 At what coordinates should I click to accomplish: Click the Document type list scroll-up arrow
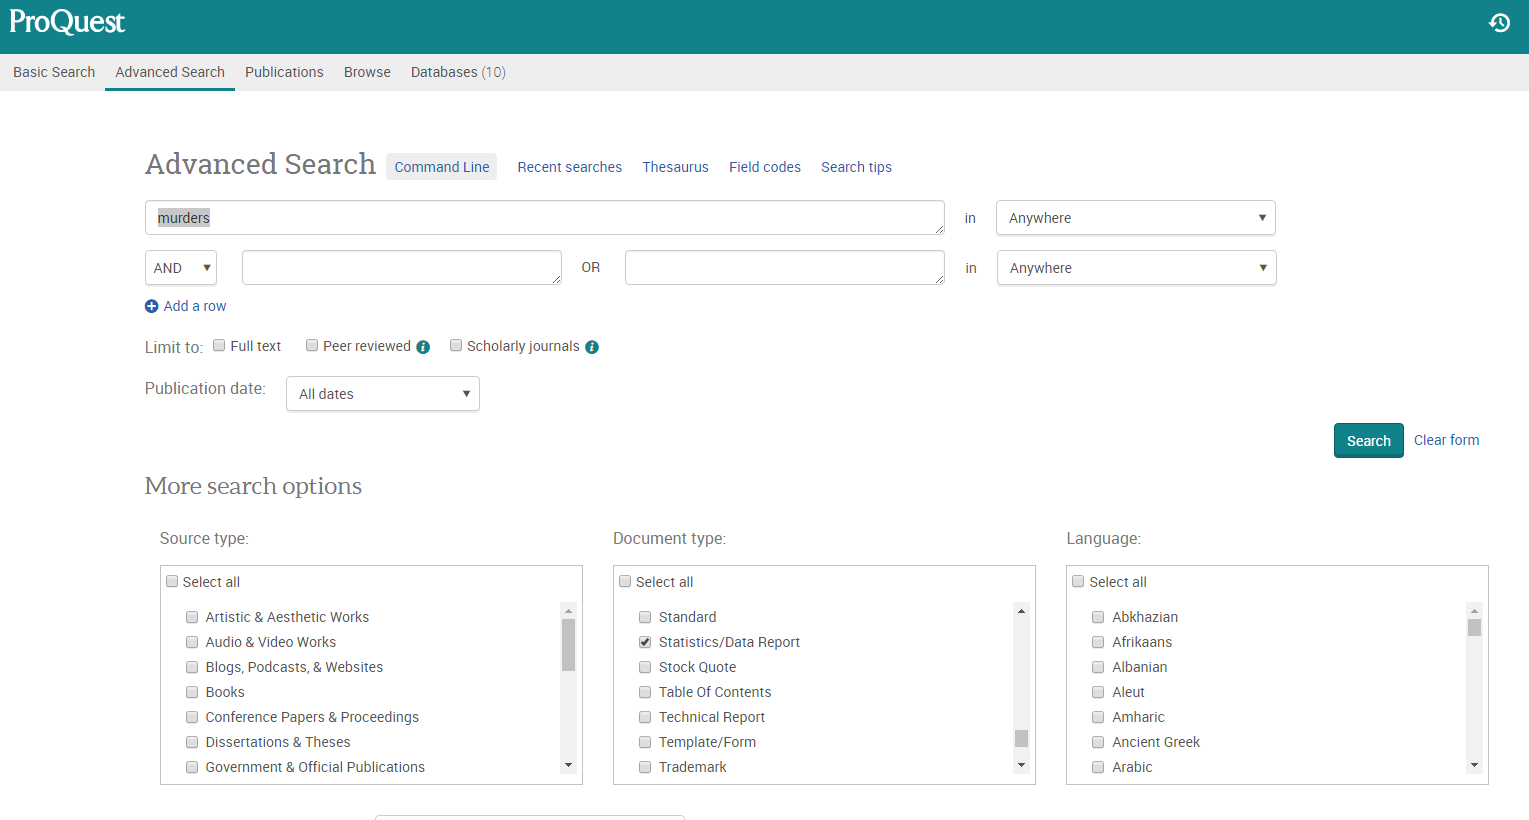(x=1021, y=610)
